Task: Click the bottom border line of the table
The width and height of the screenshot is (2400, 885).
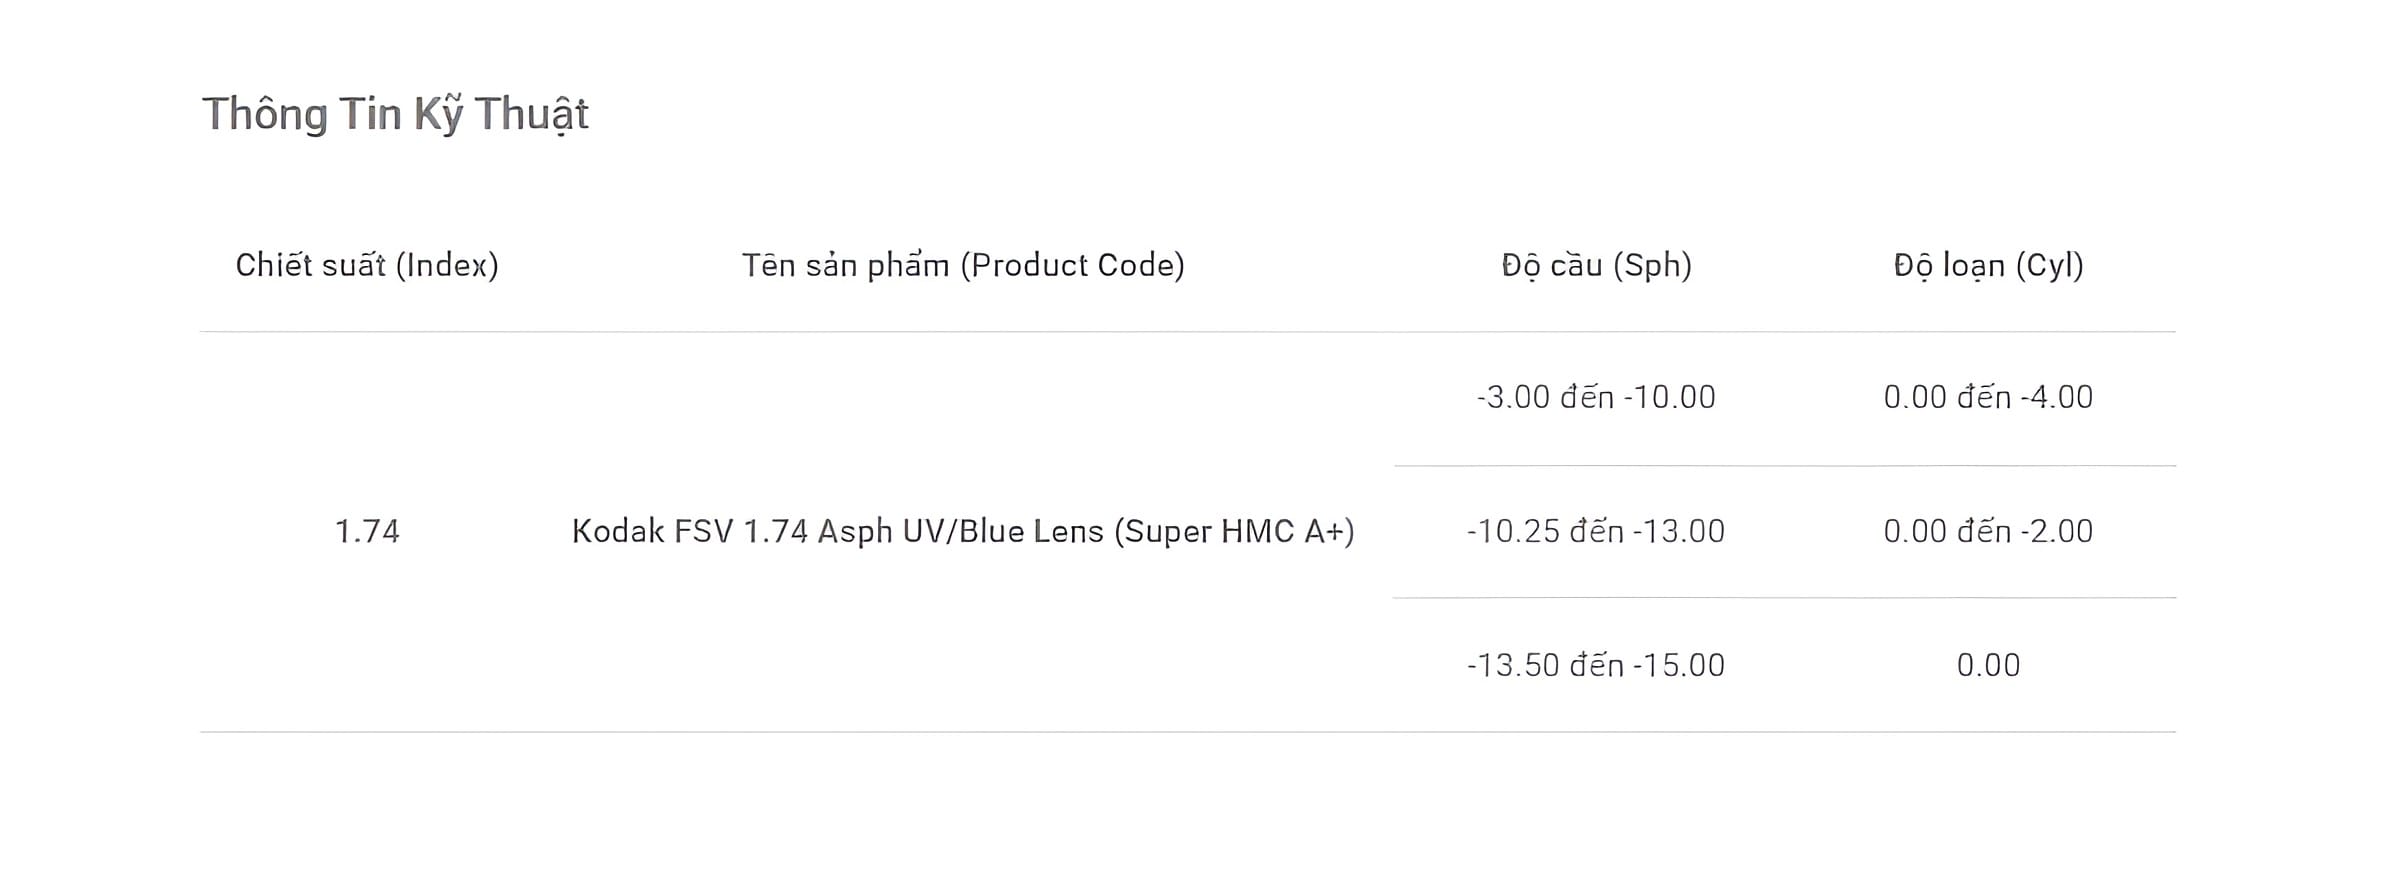Action: (1188, 732)
